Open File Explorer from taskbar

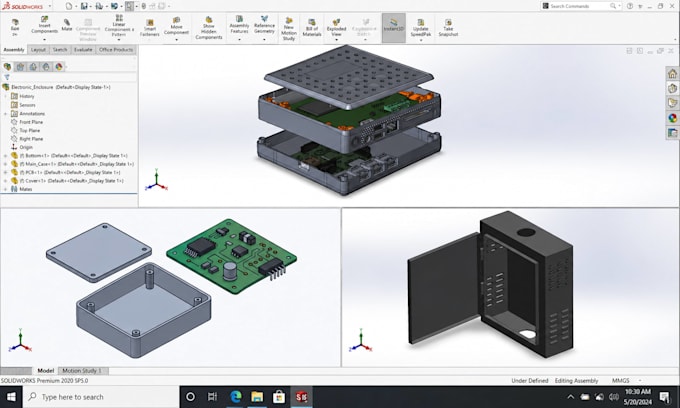(257, 397)
